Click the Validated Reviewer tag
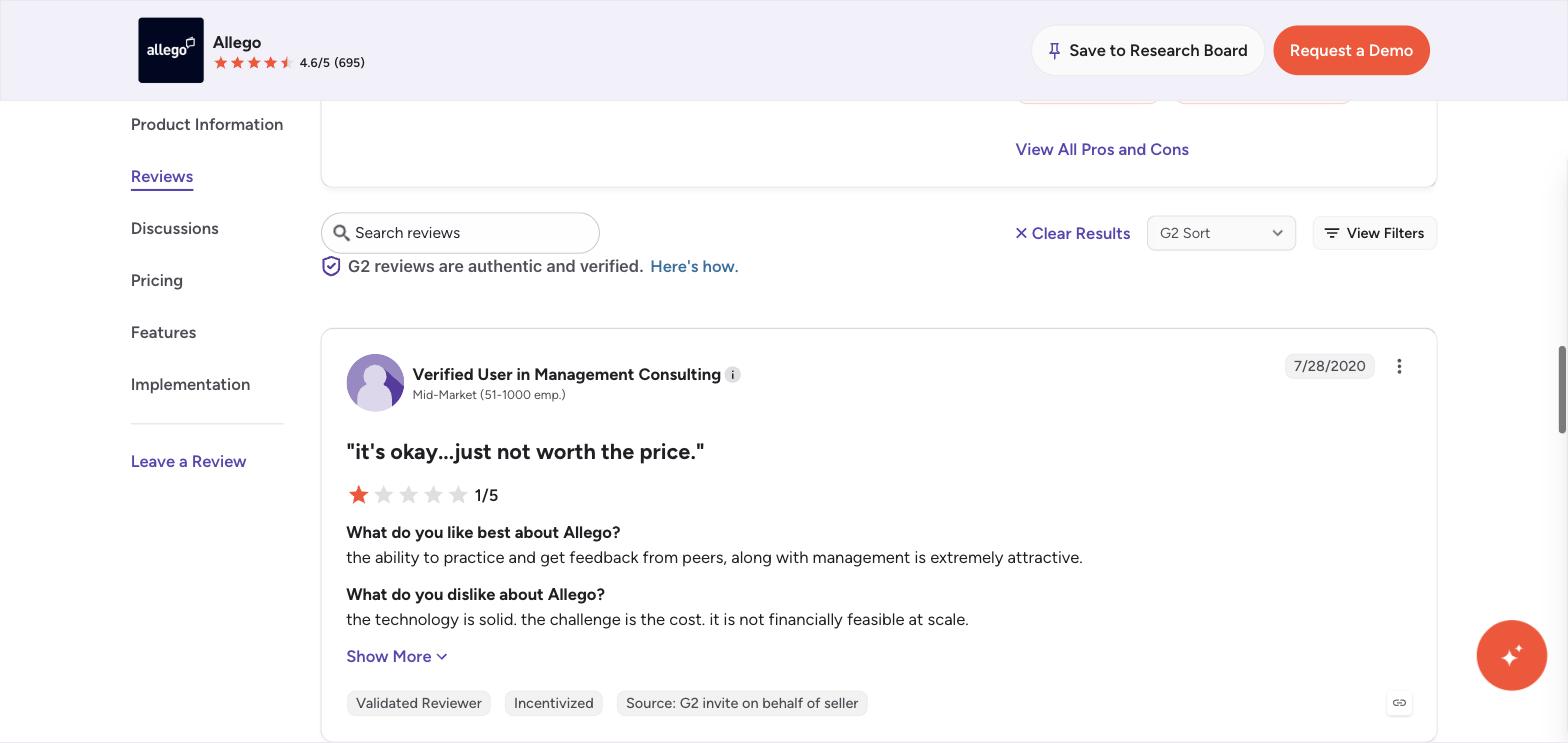 (x=419, y=703)
